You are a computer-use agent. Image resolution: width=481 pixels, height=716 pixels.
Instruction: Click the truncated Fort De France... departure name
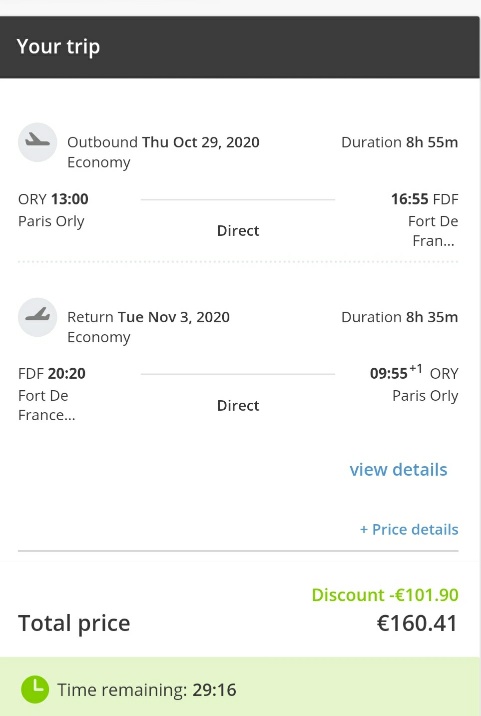pyautogui.click(x=47, y=405)
